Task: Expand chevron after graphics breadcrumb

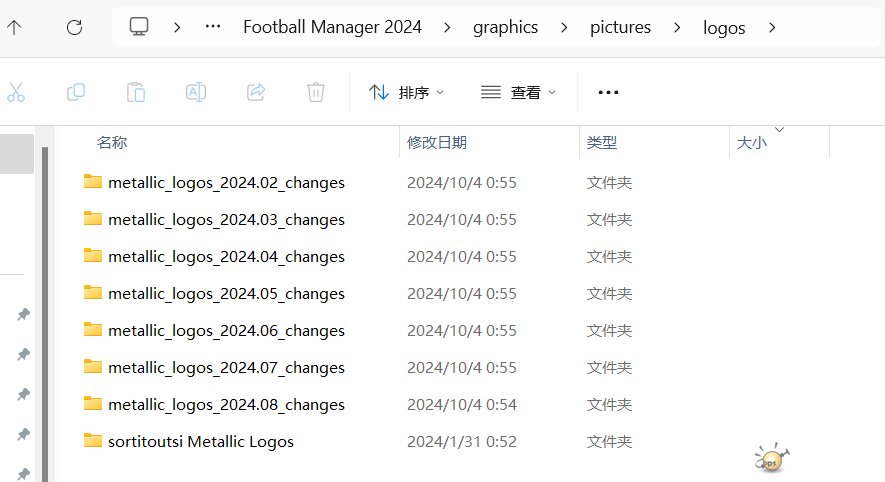Action: pos(564,27)
